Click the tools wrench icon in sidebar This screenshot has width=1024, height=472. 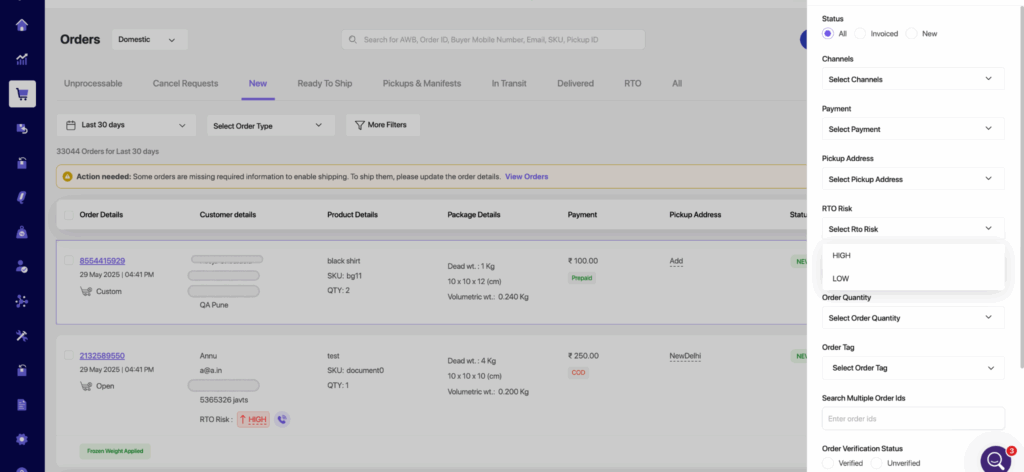[x=22, y=335]
